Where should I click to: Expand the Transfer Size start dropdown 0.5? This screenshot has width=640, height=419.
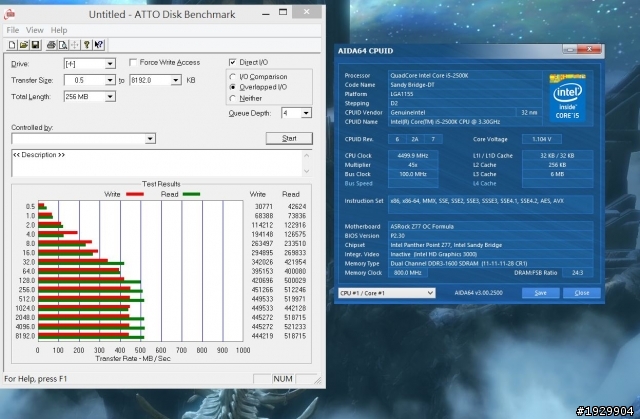(x=110, y=80)
